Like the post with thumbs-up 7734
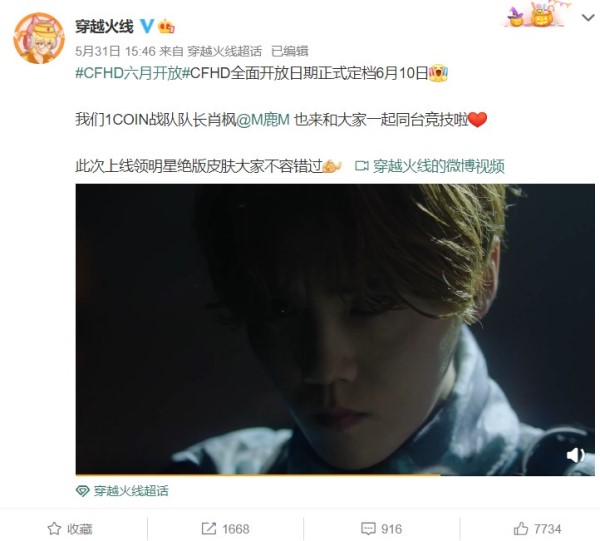Viewport: 600px width, 541px height. 520,529
